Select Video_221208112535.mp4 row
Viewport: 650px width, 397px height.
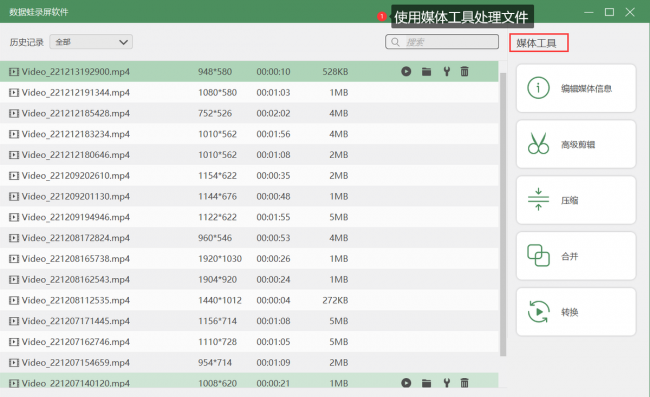249,300
